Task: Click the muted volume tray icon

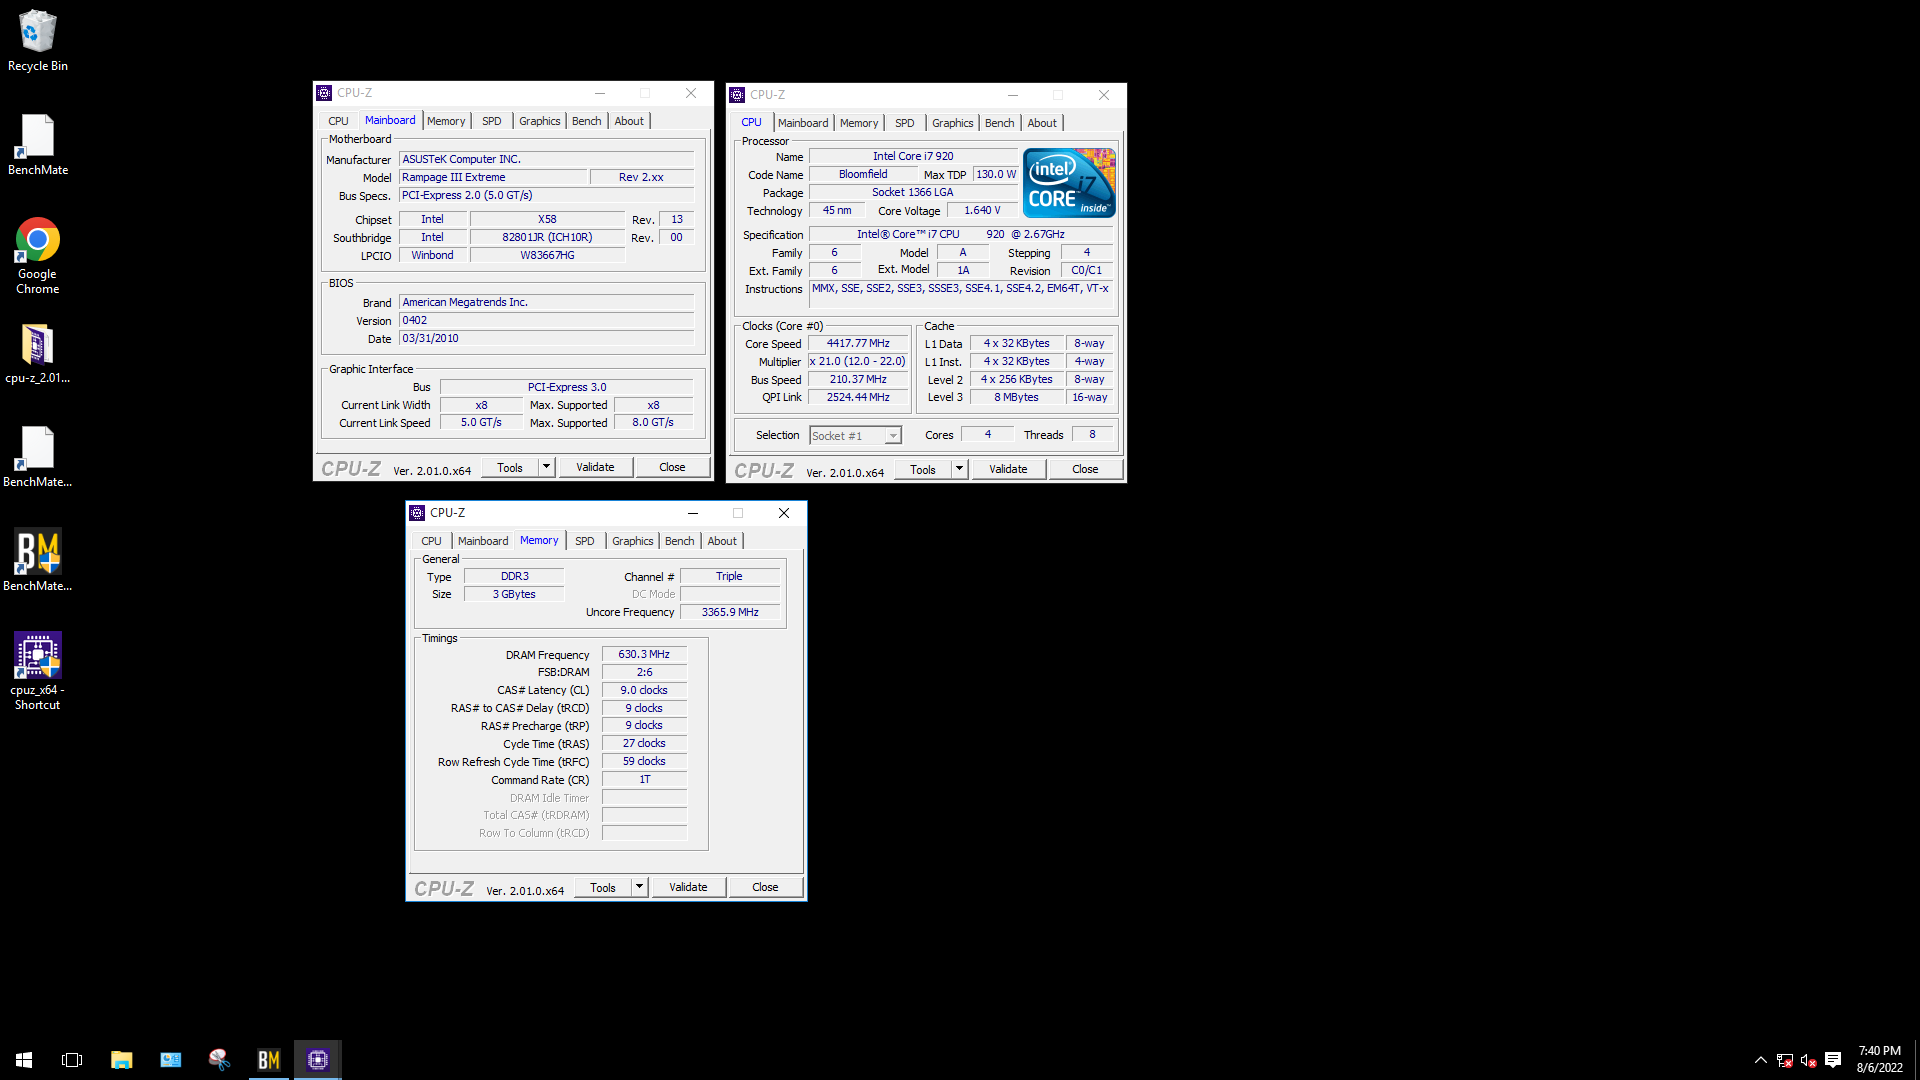Action: click(x=1808, y=1060)
